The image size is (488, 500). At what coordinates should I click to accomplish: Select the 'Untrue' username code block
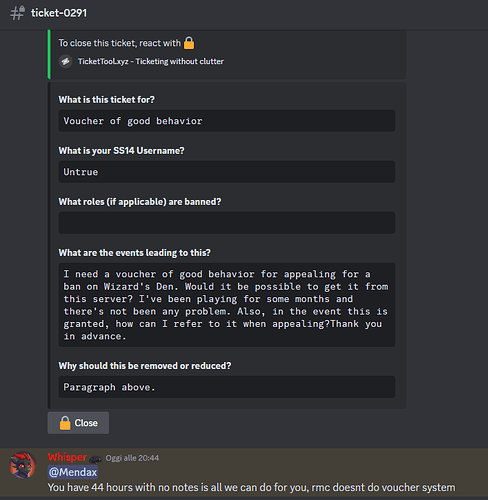click(227, 172)
